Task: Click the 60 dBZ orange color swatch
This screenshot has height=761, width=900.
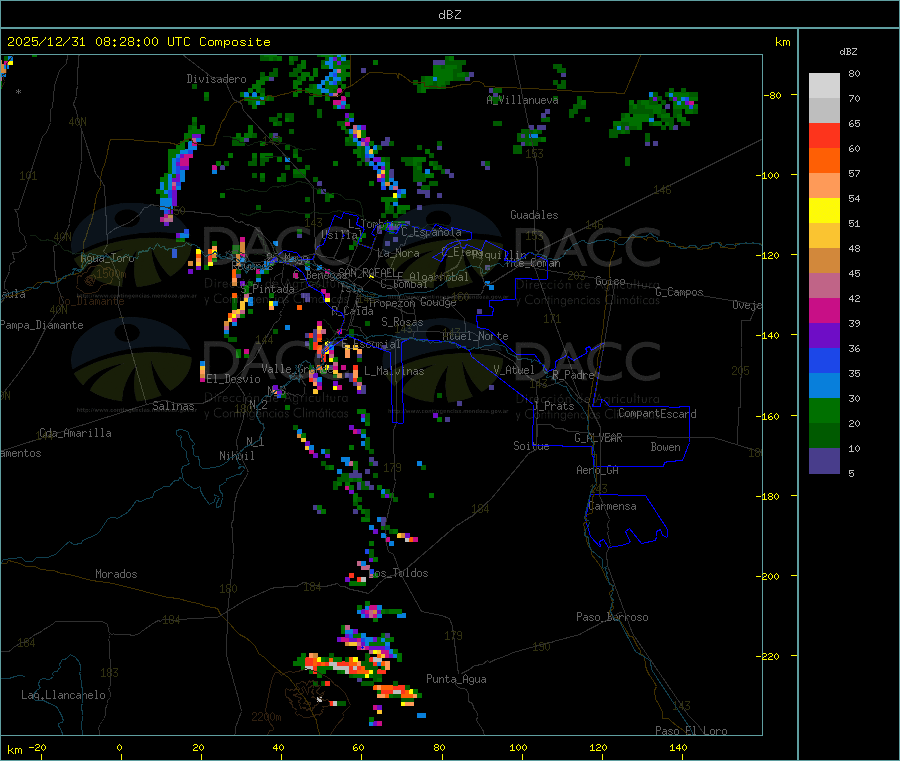Action: tap(824, 161)
